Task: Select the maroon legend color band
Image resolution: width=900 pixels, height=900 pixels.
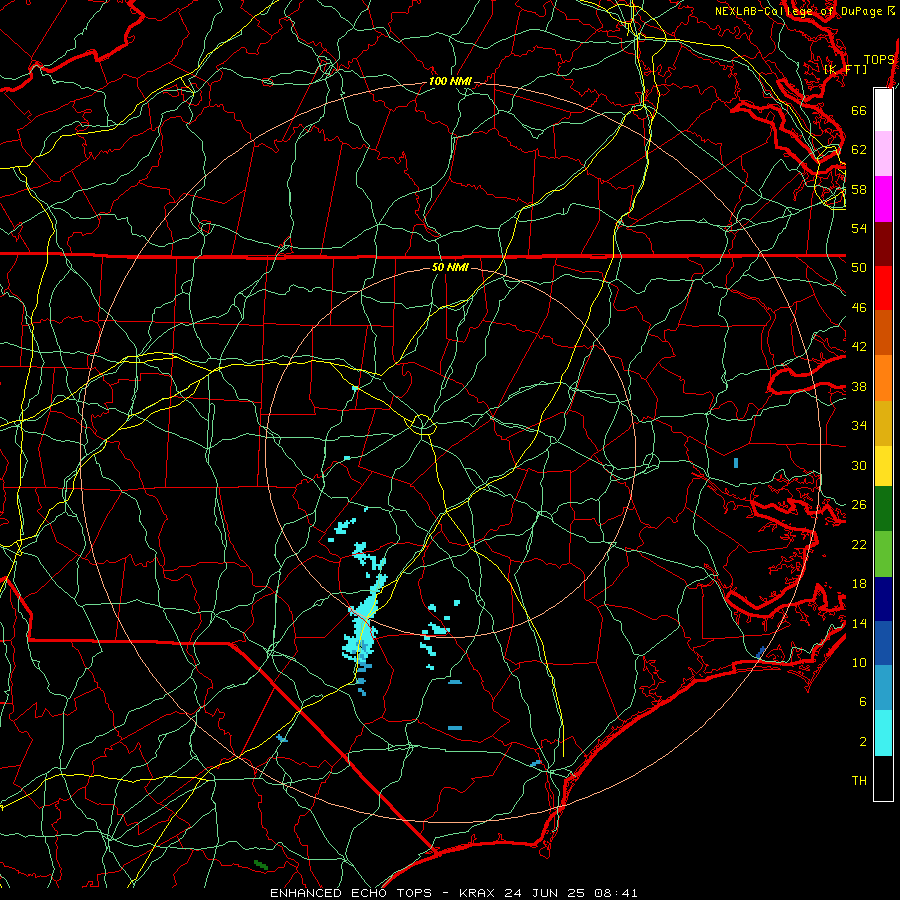Action: coord(883,244)
